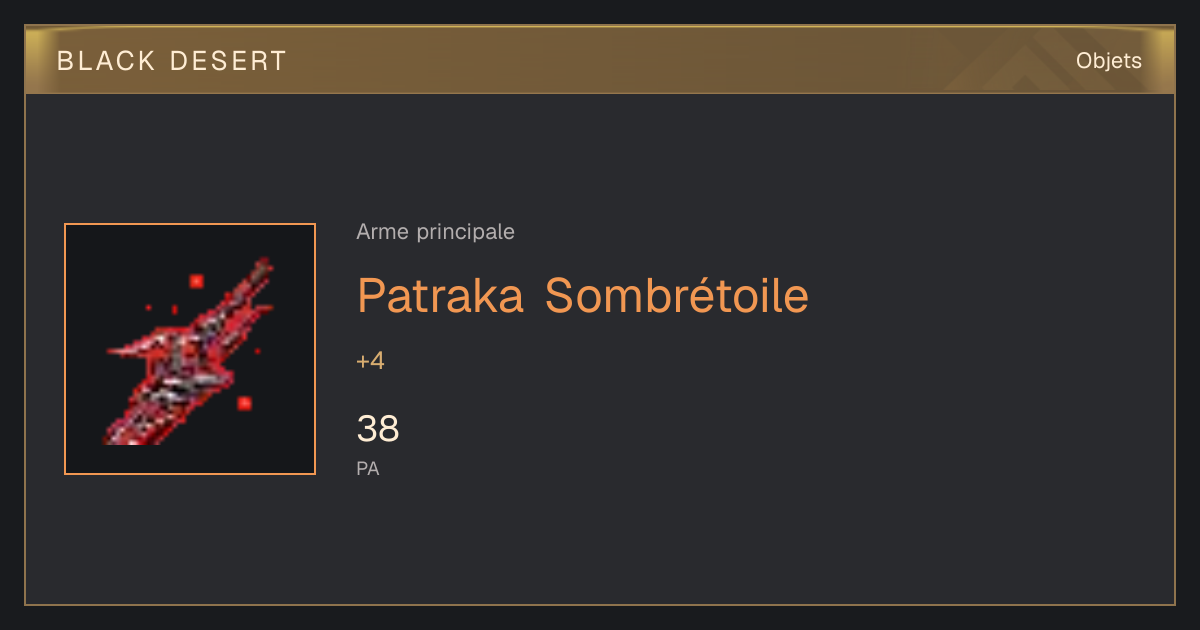This screenshot has width=1200, height=630.
Task: Click the pointed tip of the weapon artwork
Action: point(264,266)
